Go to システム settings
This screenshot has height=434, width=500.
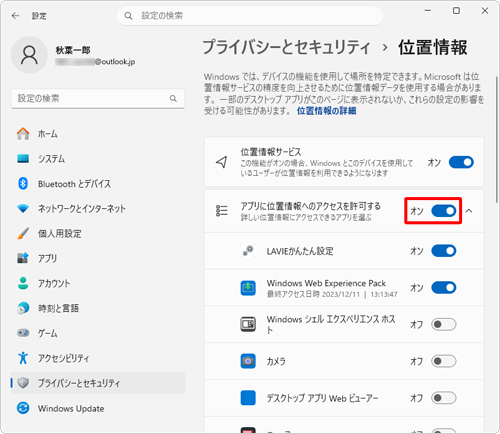98,159
